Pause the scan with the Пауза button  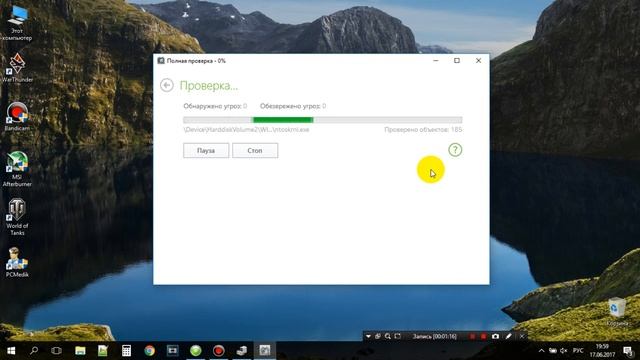coord(206,151)
